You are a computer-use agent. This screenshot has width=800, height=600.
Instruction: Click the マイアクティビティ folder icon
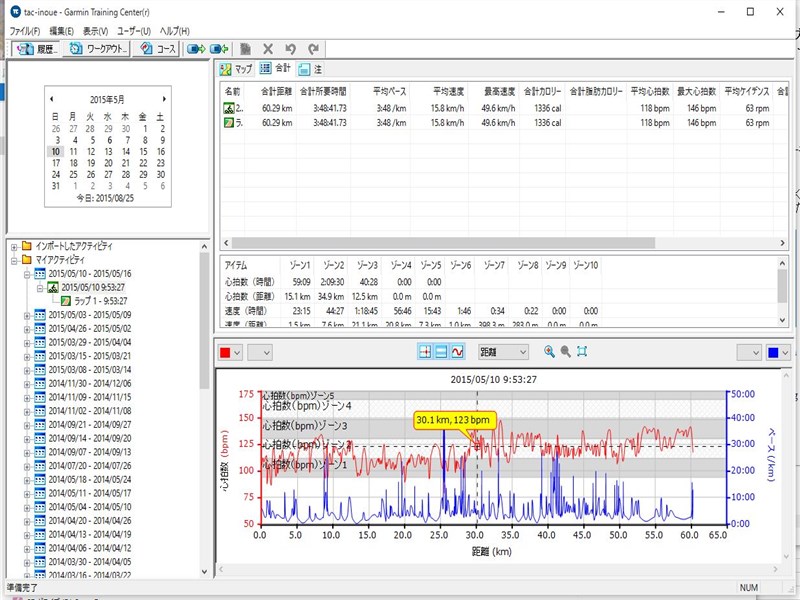(27, 260)
